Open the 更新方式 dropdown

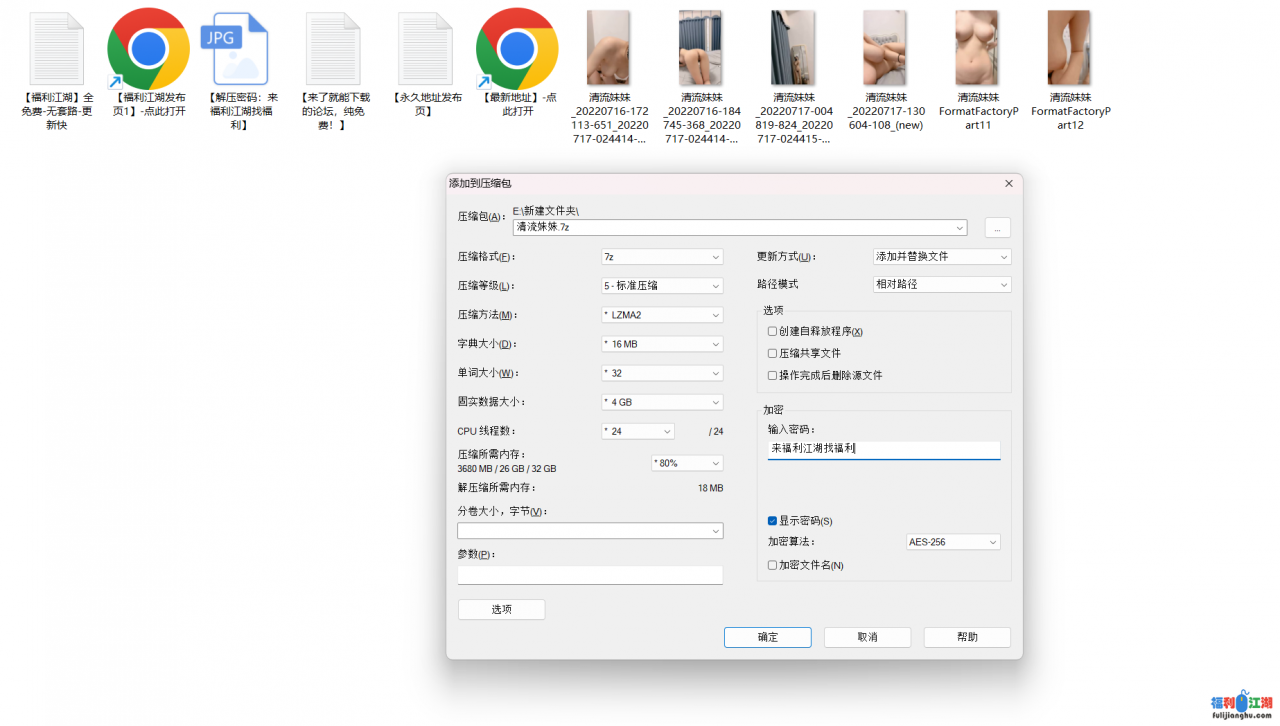[x=941, y=257]
